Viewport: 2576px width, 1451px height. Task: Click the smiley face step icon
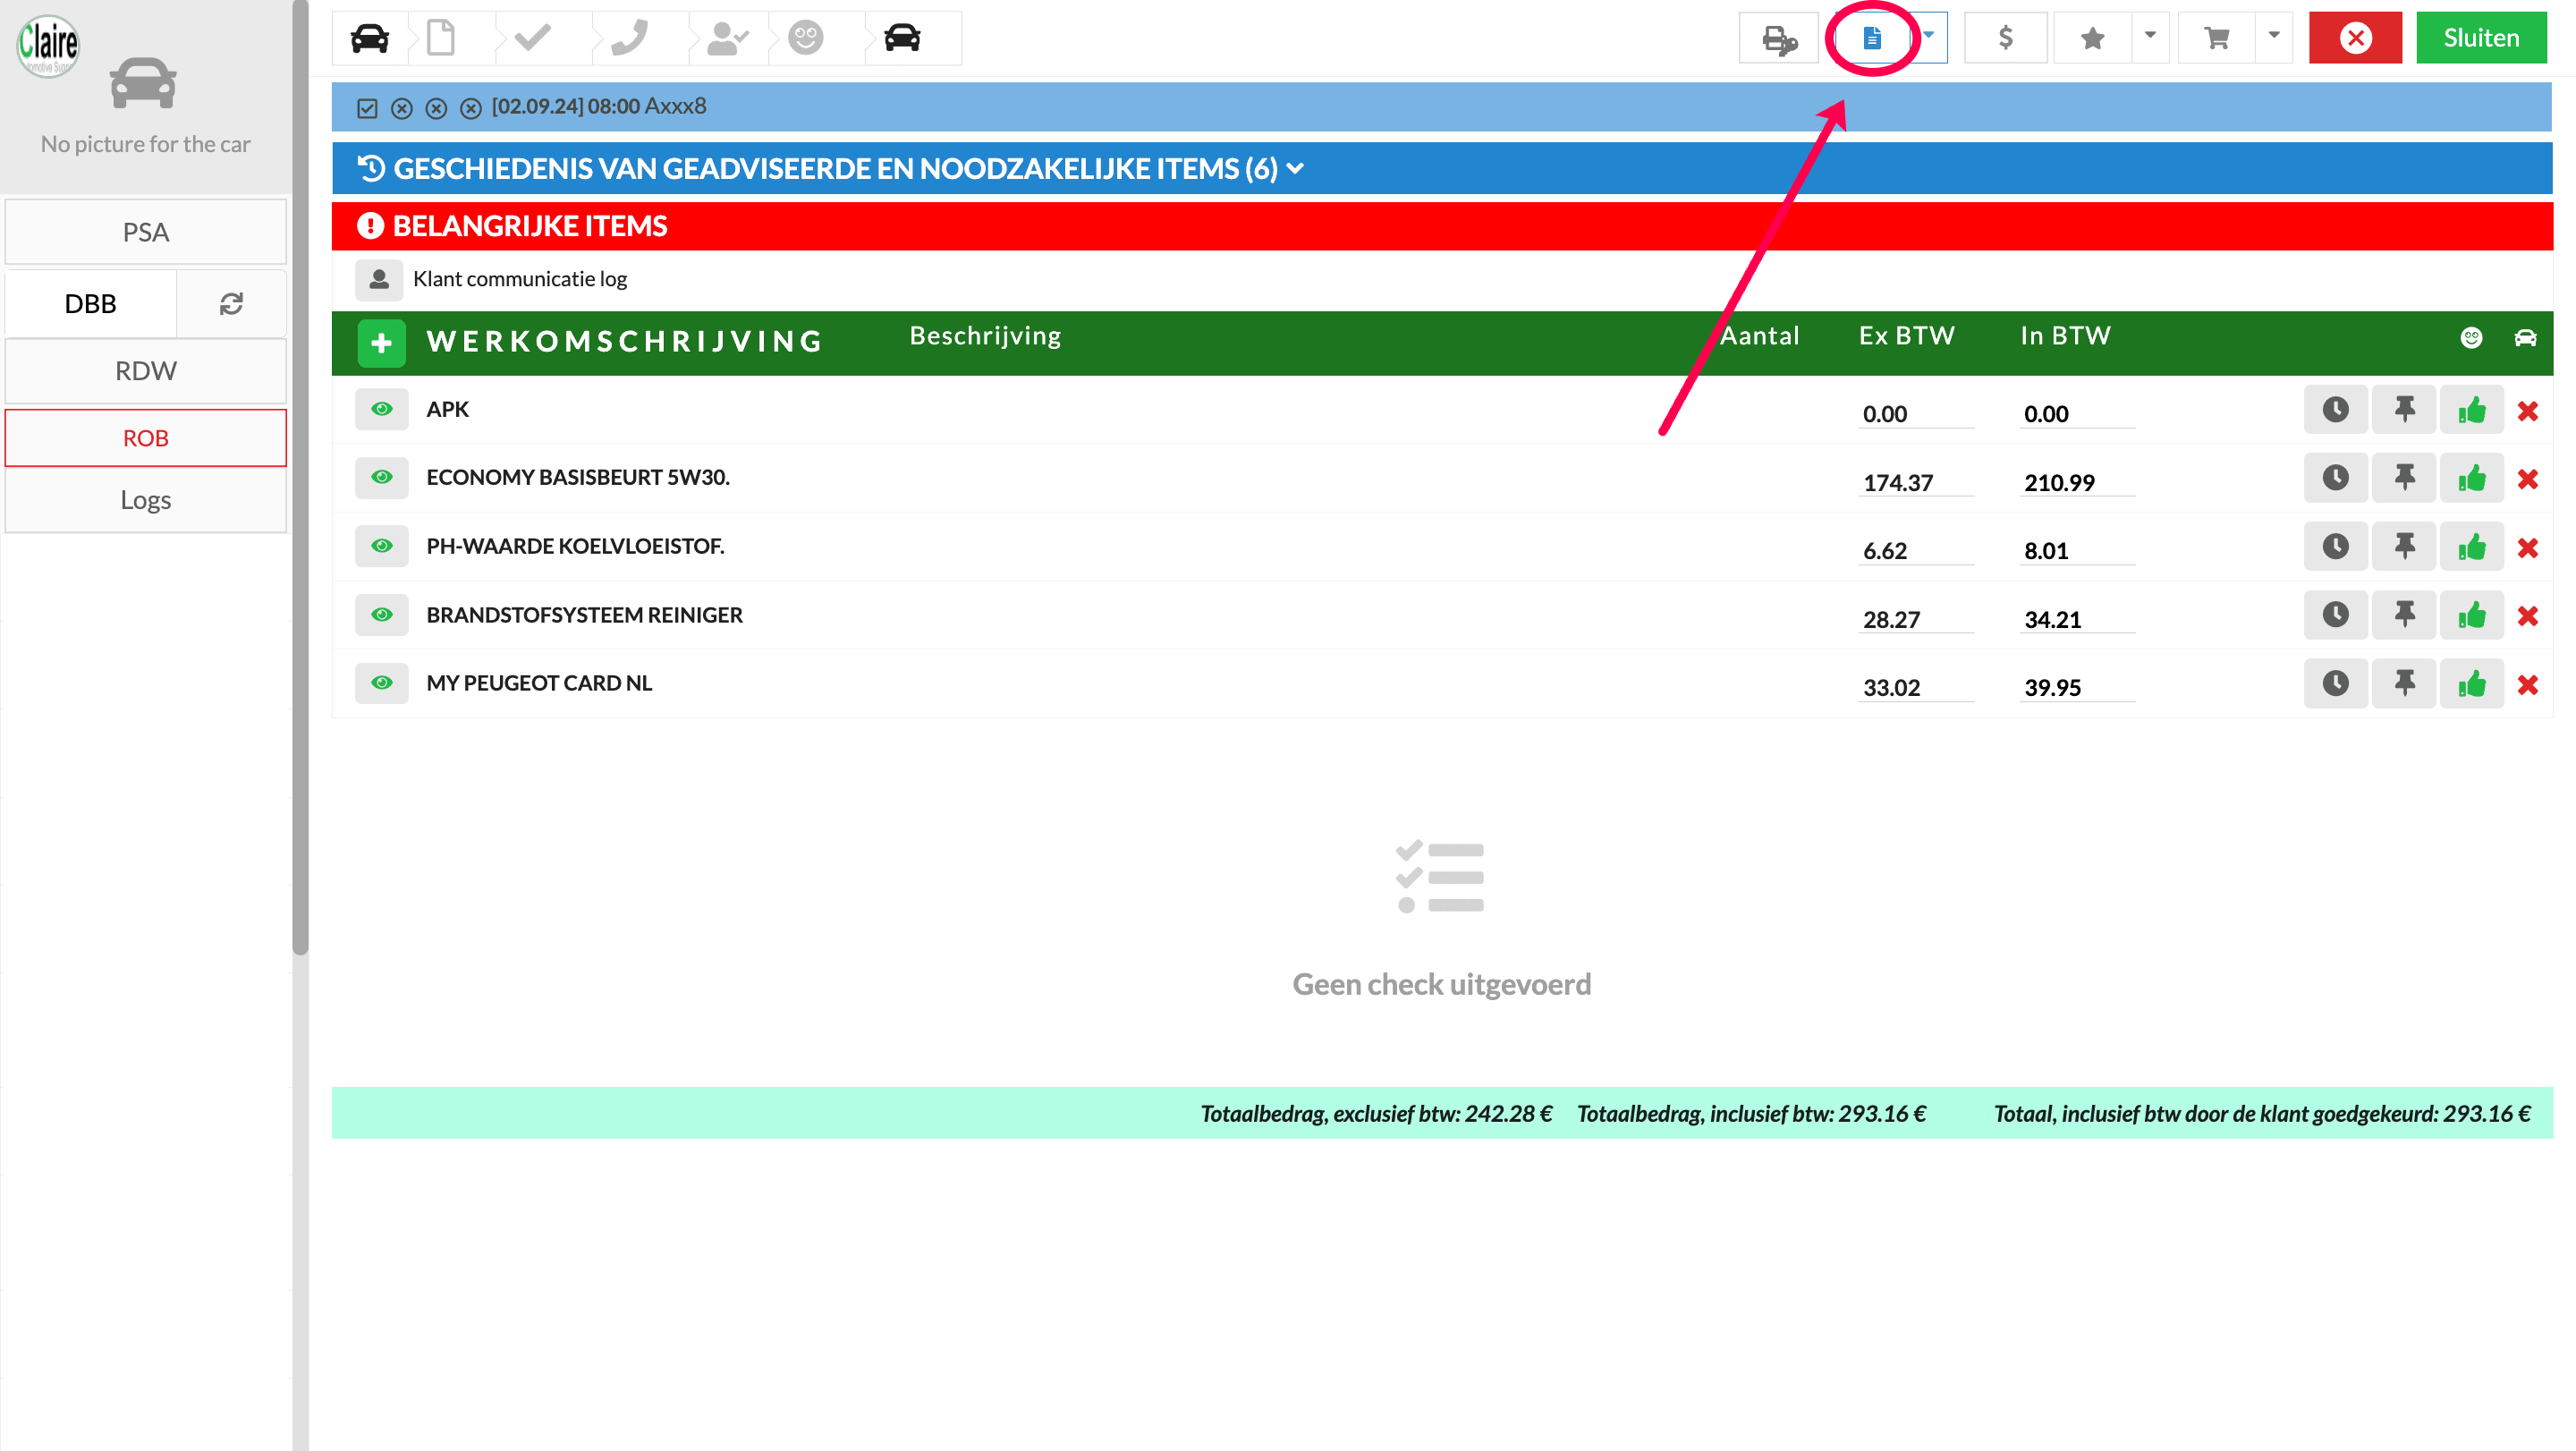805,38
